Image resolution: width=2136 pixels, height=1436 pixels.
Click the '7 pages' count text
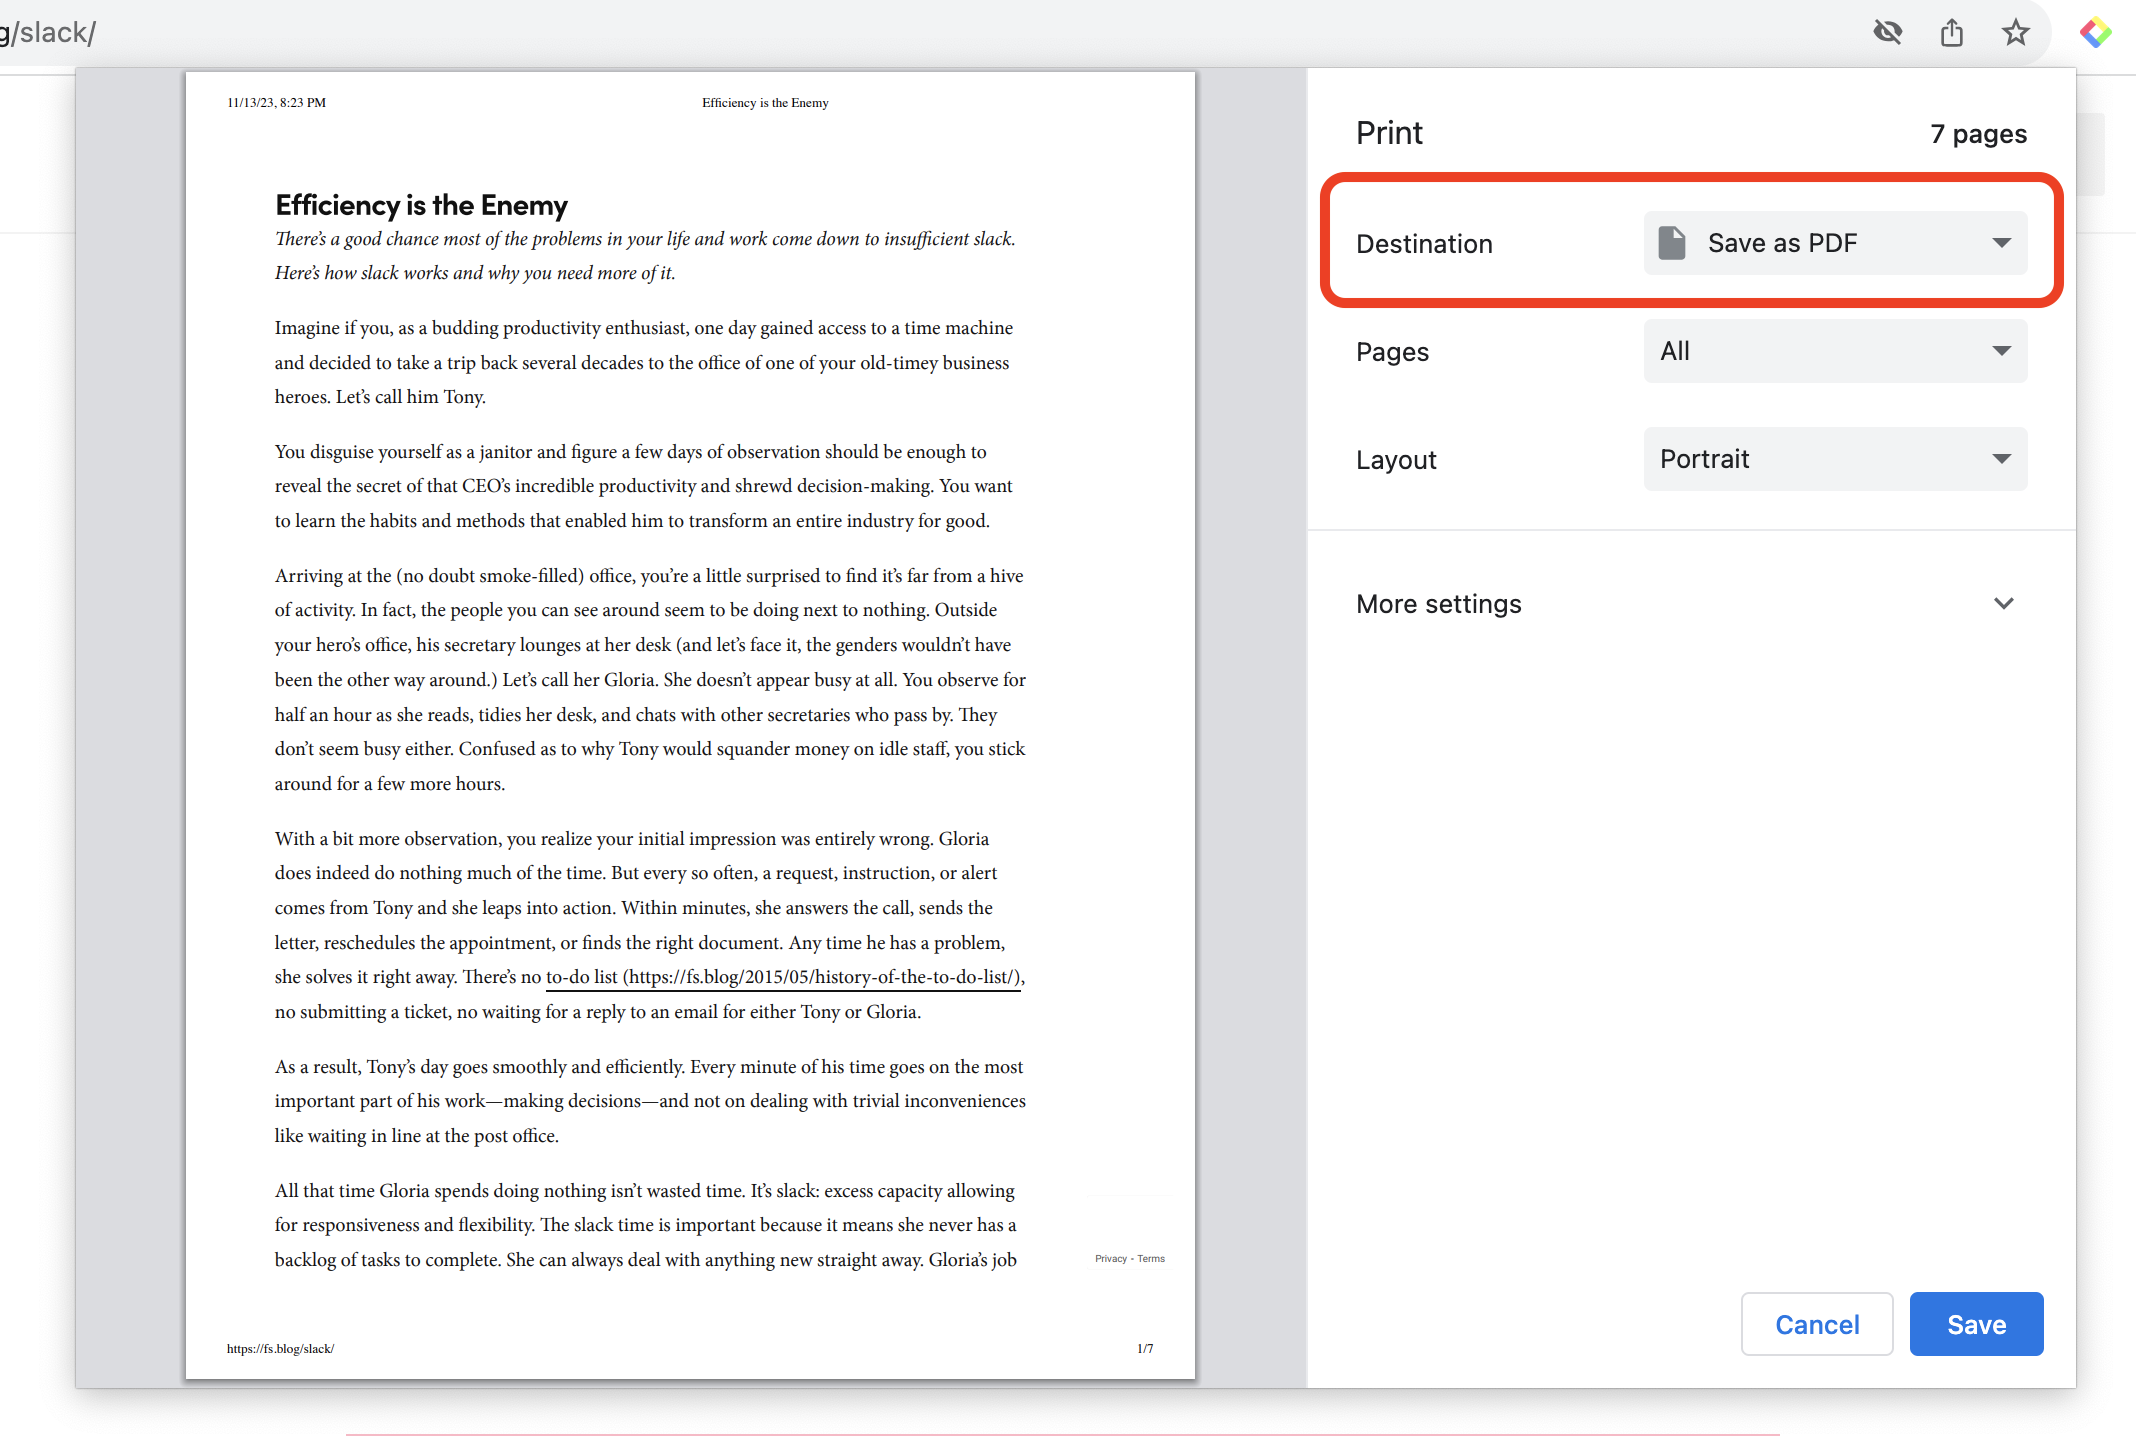click(x=1978, y=134)
